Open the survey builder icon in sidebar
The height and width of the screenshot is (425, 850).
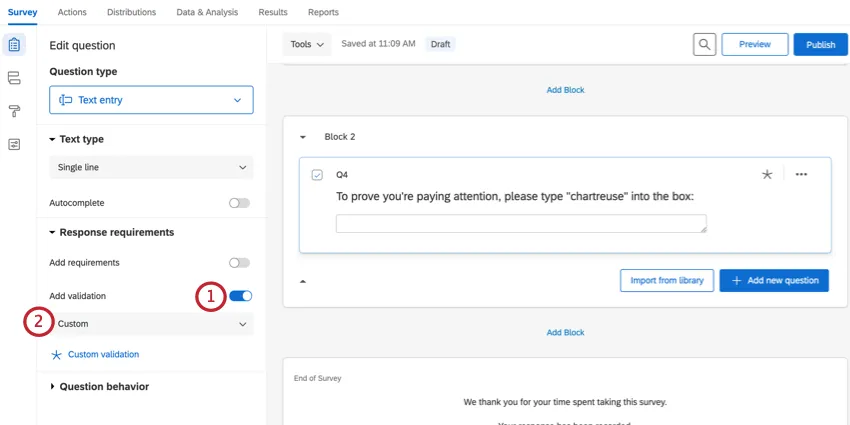[14, 45]
